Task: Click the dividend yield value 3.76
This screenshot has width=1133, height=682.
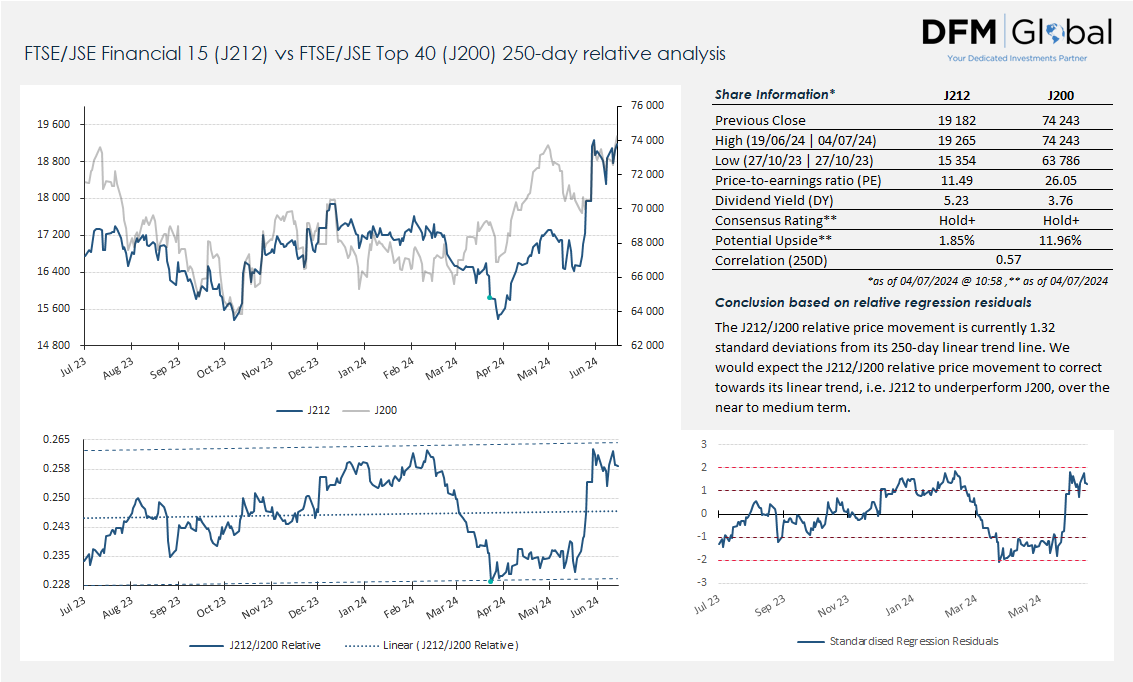Action: click(x=1061, y=201)
